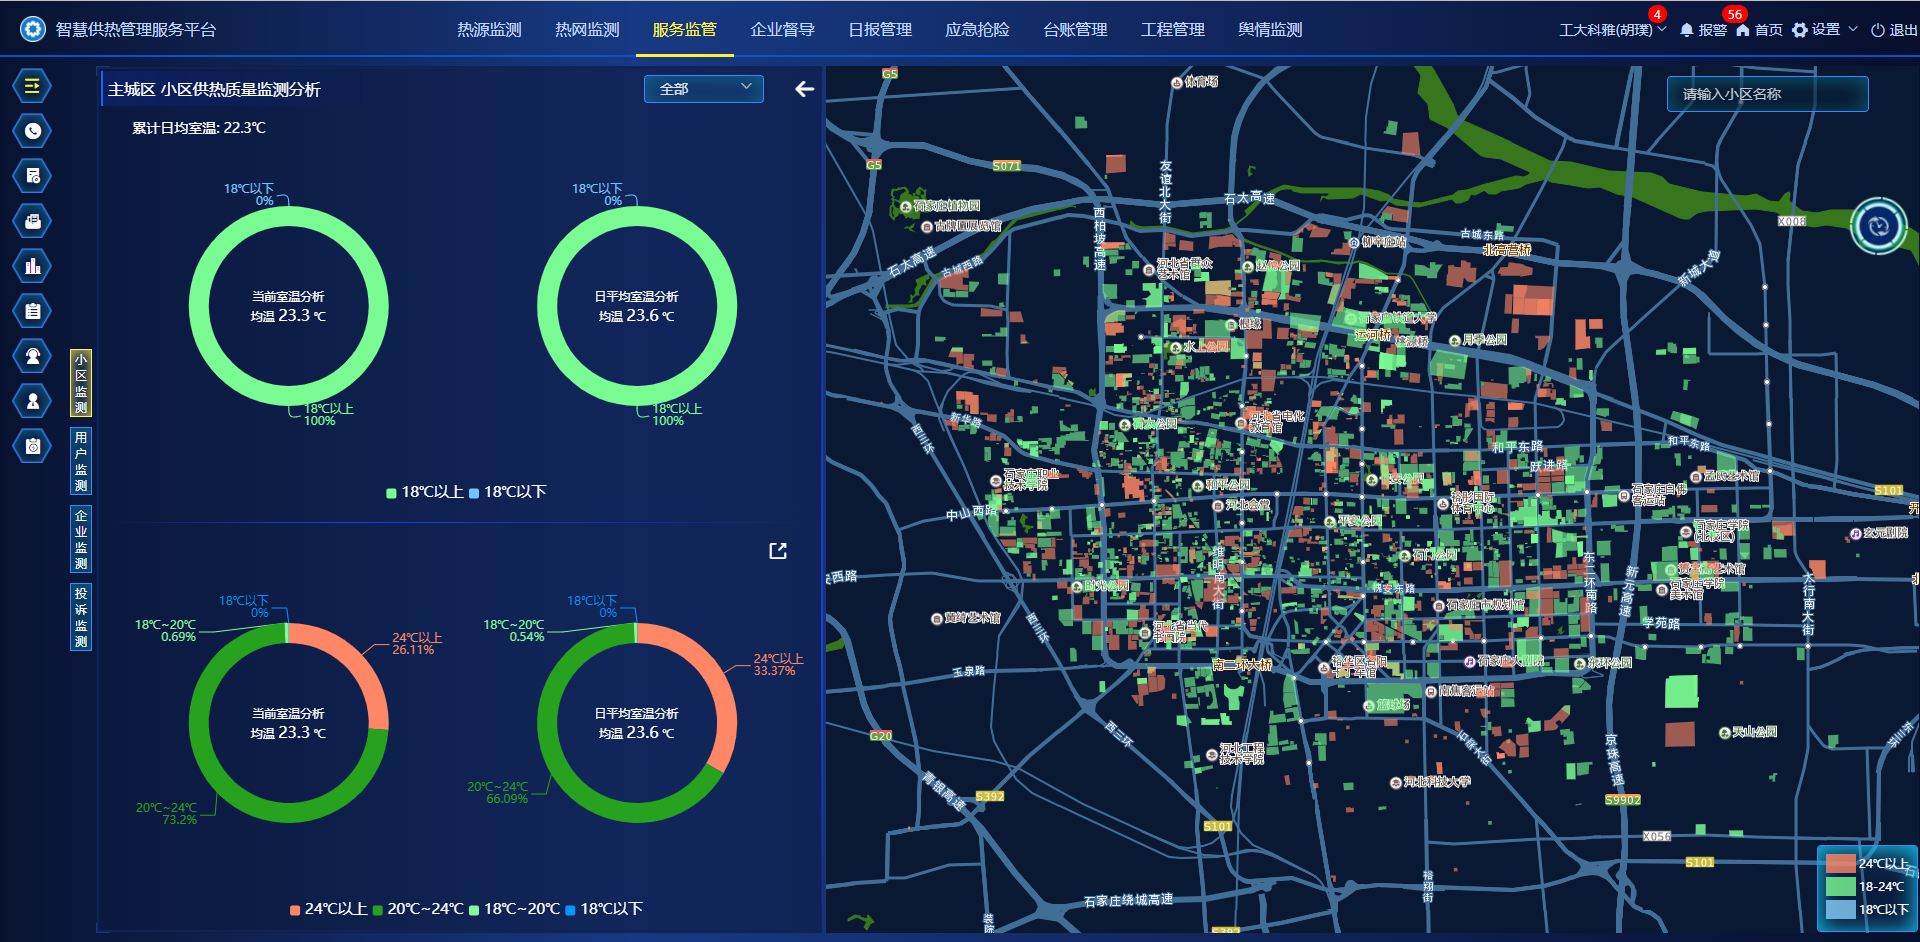Click the circular refresh button on map
1920x942 pixels.
[x=1878, y=226]
